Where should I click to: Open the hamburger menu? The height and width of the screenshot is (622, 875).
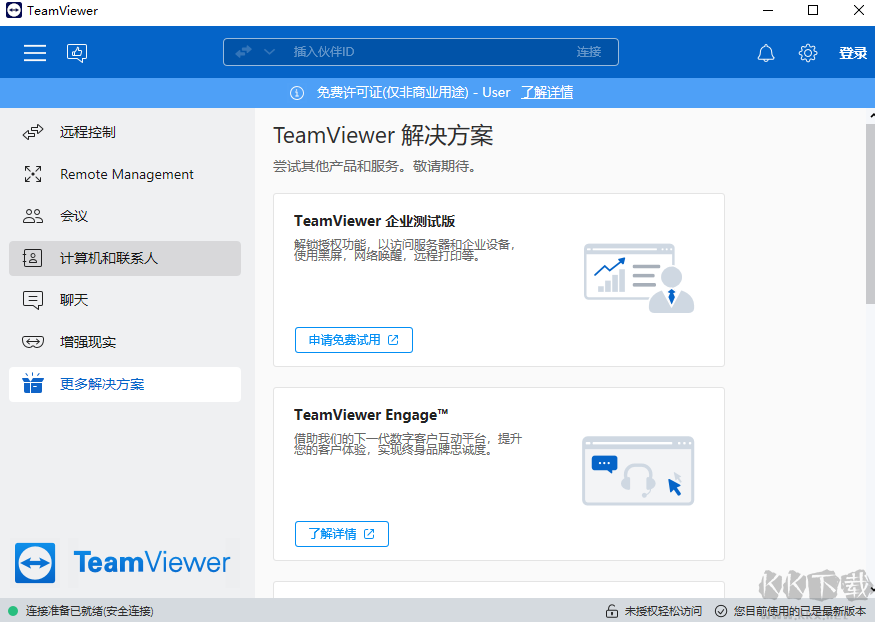[x=35, y=52]
